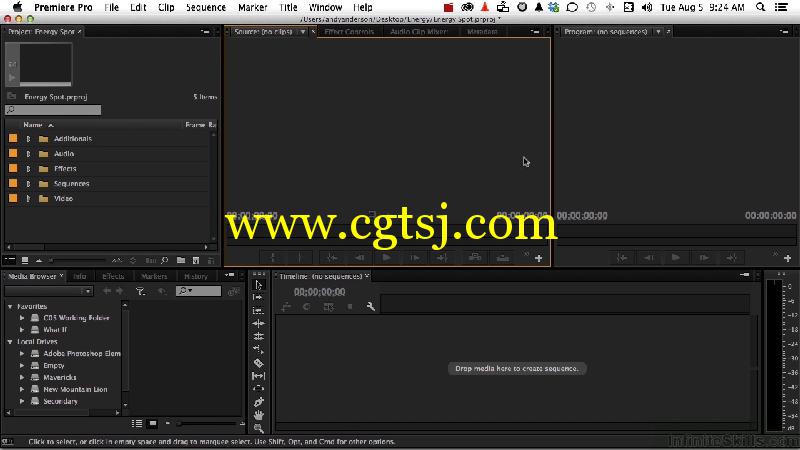
Task: Switch Media Browser to List View
Action: pyautogui.click(x=137, y=423)
